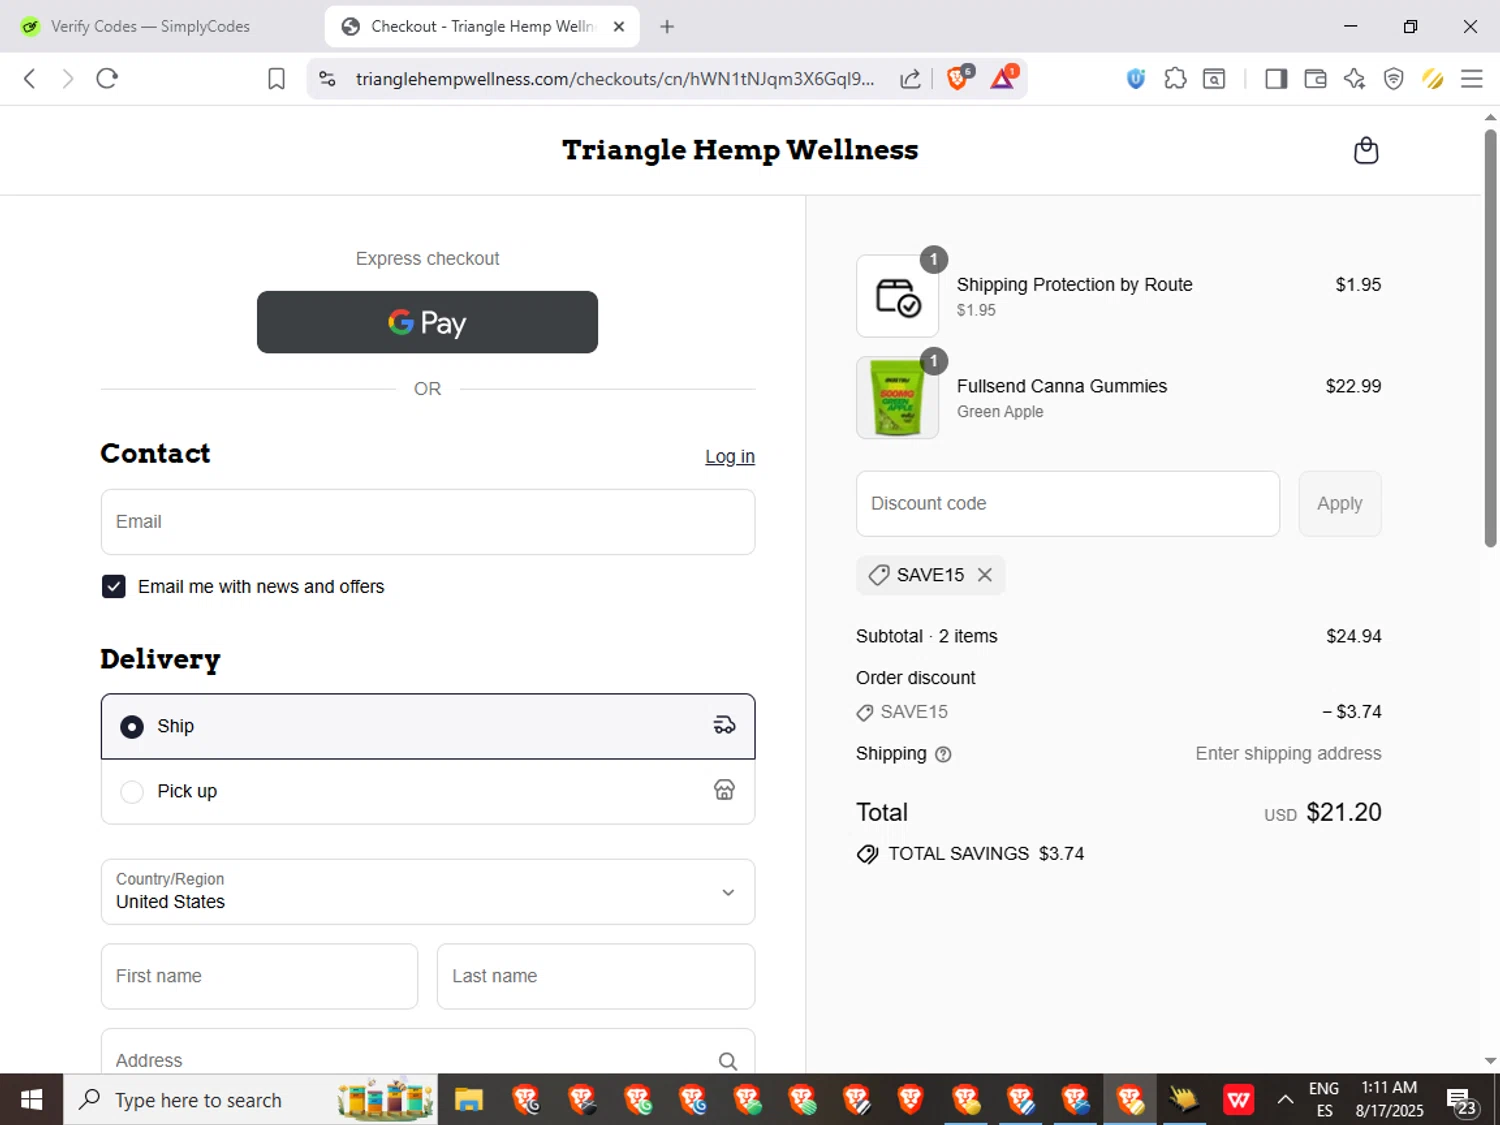Click the ENG ES language indicator
1500x1125 pixels.
click(1324, 1100)
